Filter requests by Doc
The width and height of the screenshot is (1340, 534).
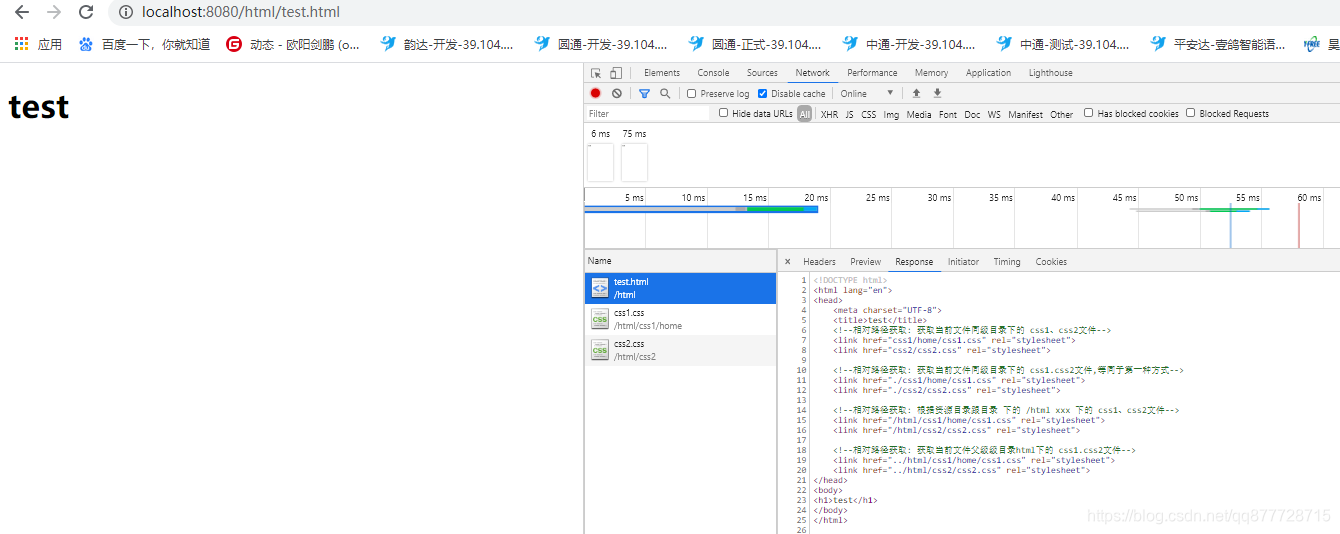click(x=972, y=114)
